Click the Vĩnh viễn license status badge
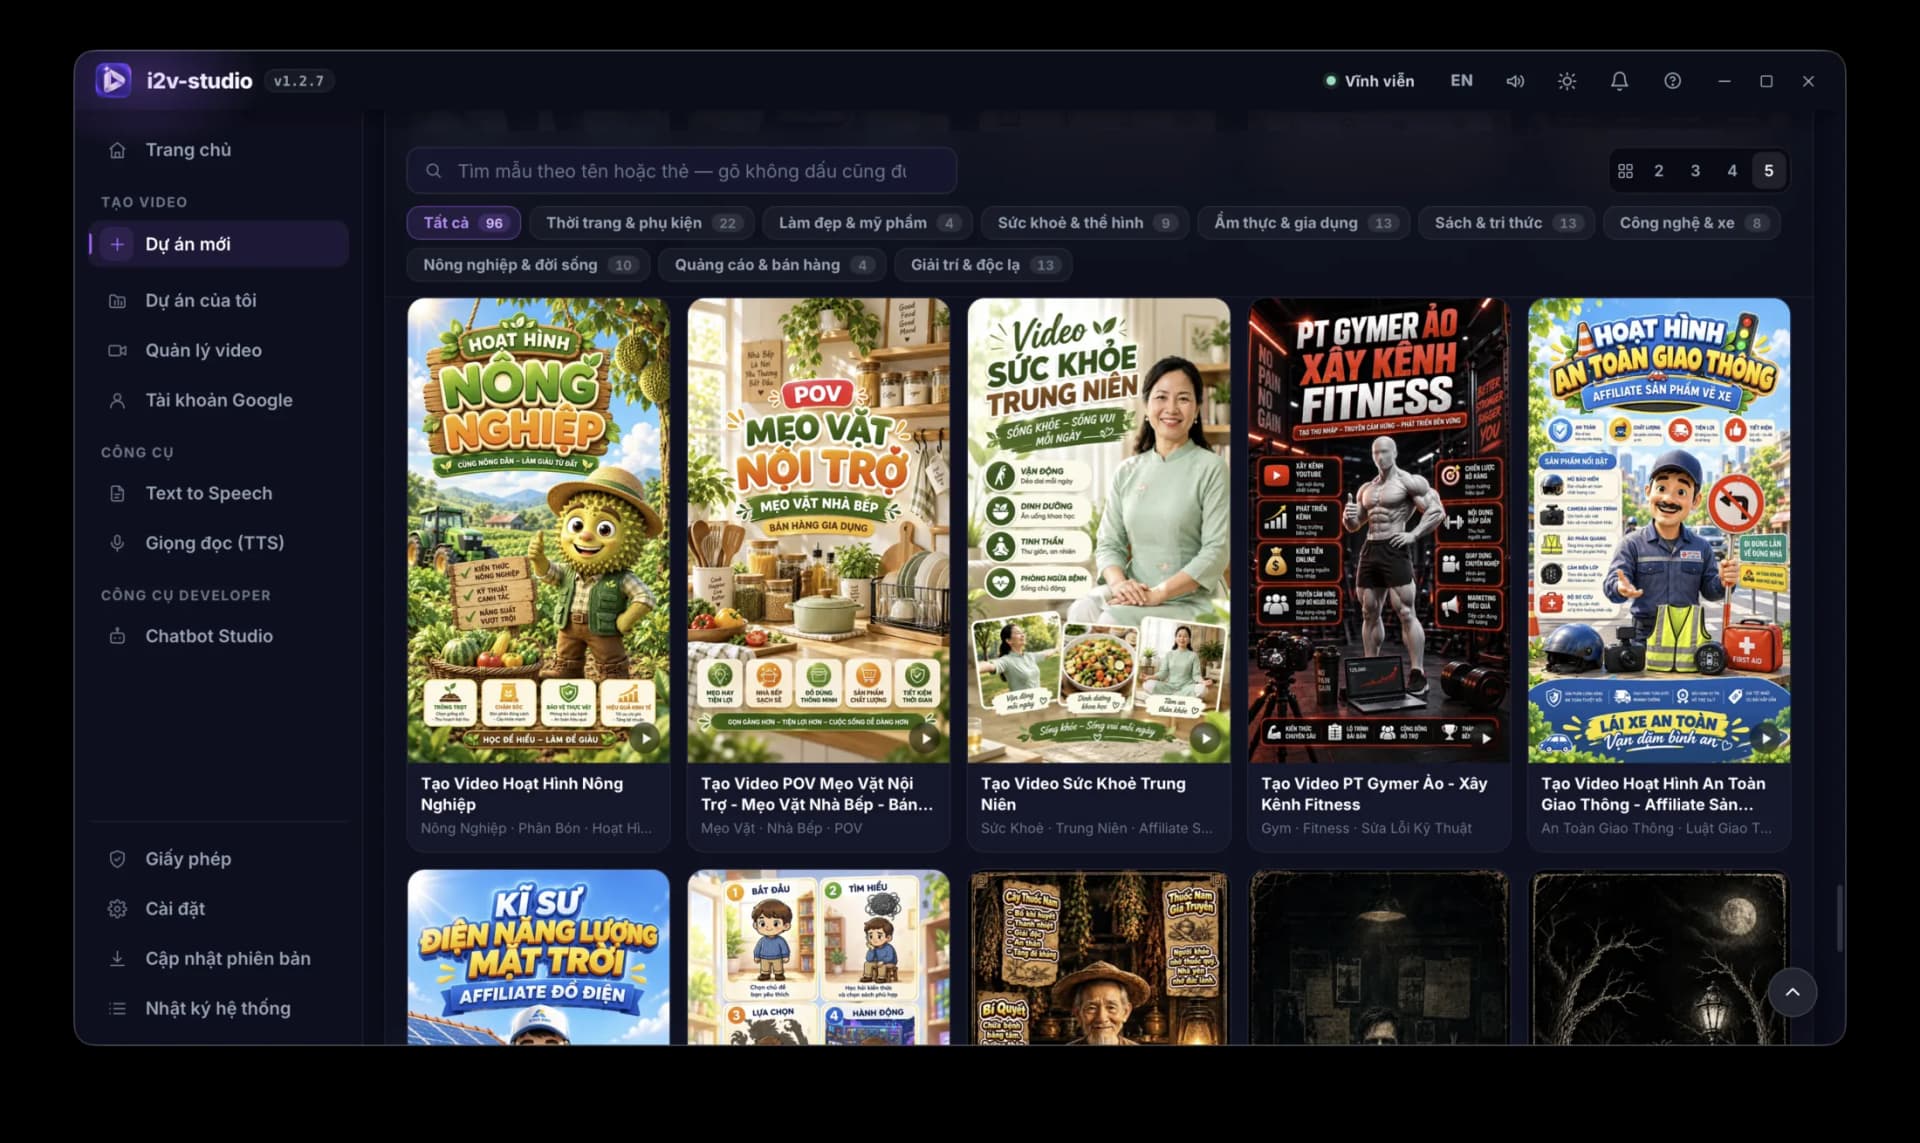Viewport: 1920px width, 1143px height. [1369, 81]
